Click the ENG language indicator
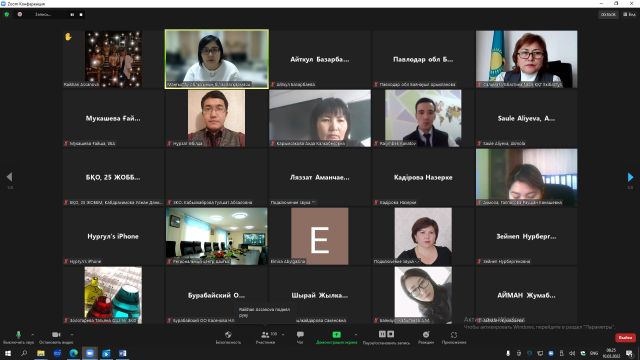The image size is (640, 360). tap(594, 353)
